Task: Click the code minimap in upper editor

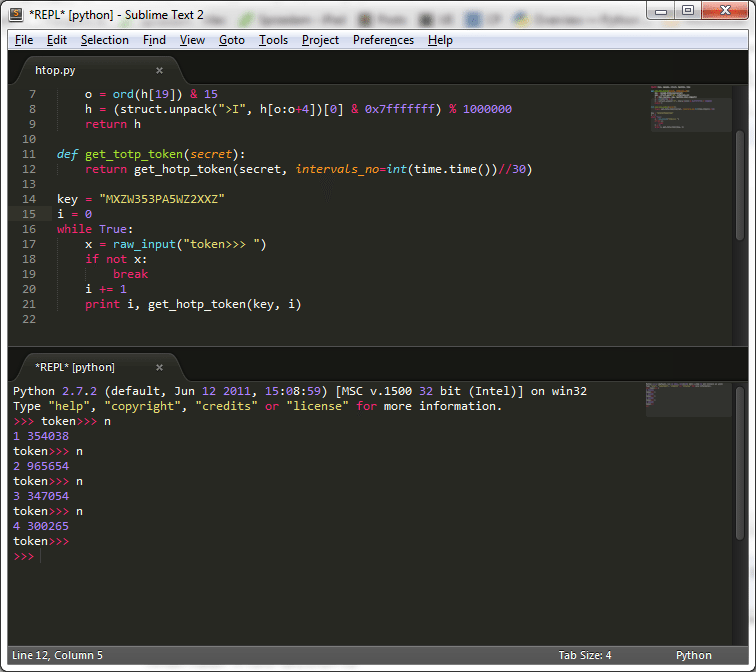Action: 688,110
